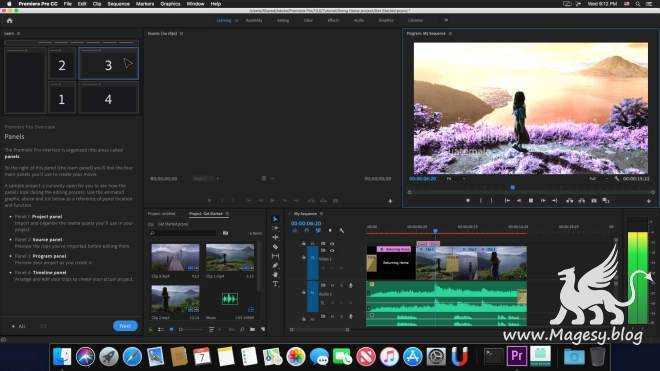
Task: Click the Project panel thumbnail zoom slider
Action: (x=192, y=329)
